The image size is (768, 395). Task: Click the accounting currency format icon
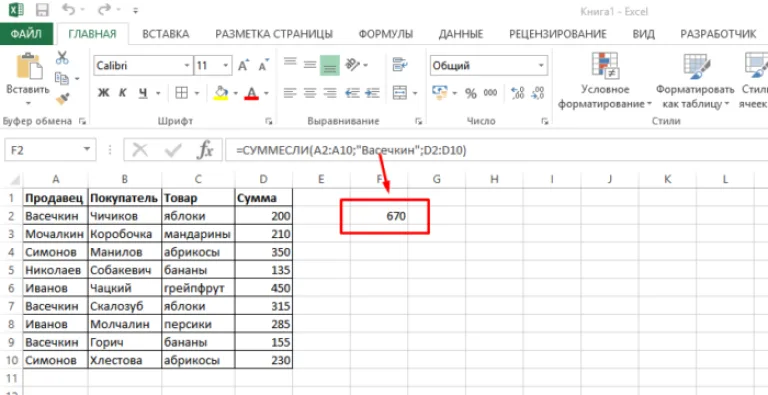[440, 93]
